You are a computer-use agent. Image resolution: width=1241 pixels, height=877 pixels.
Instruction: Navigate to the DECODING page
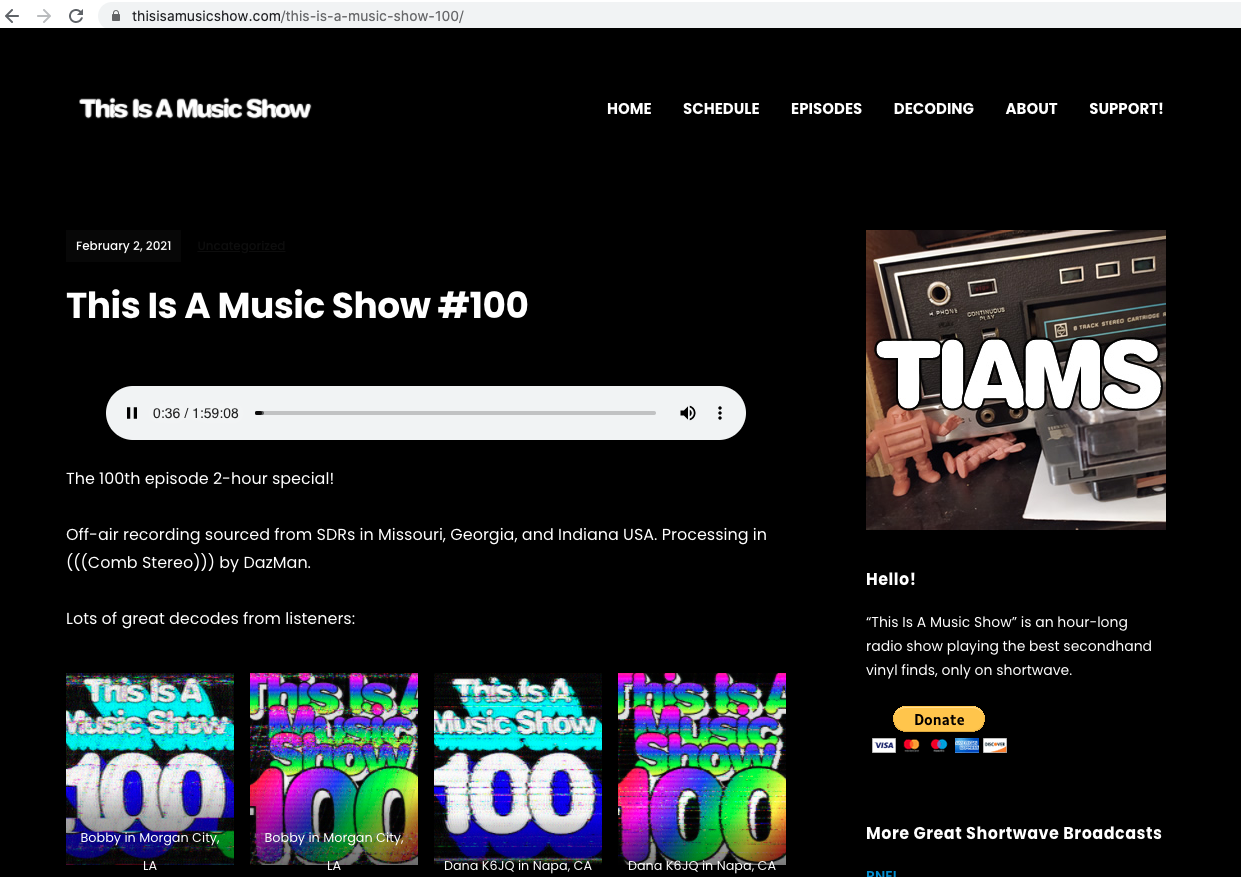[933, 109]
